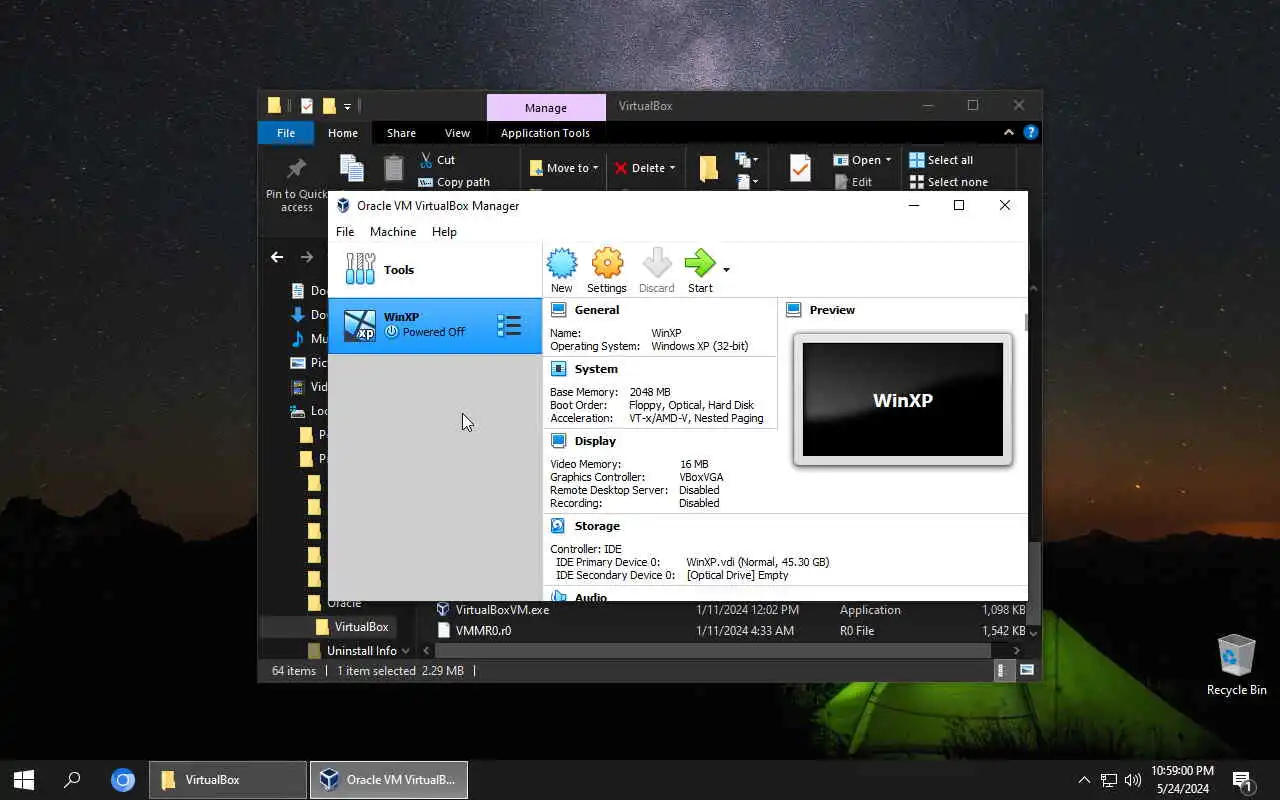
Task: Click the Explorer help question mark icon
Action: coord(1031,132)
